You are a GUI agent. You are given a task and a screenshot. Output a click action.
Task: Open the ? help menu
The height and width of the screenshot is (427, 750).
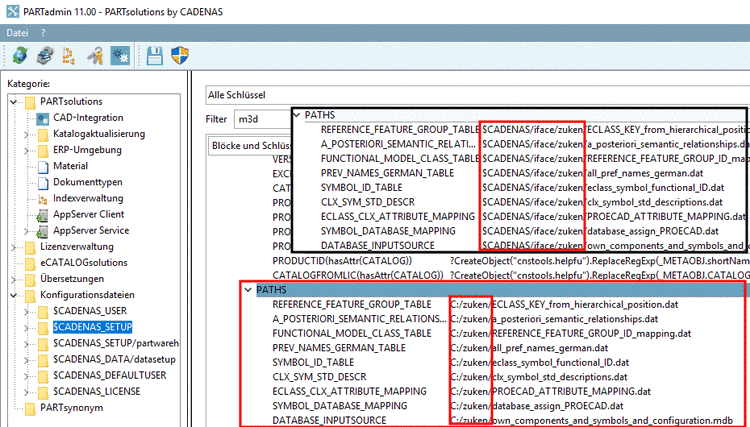tap(43, 33)
